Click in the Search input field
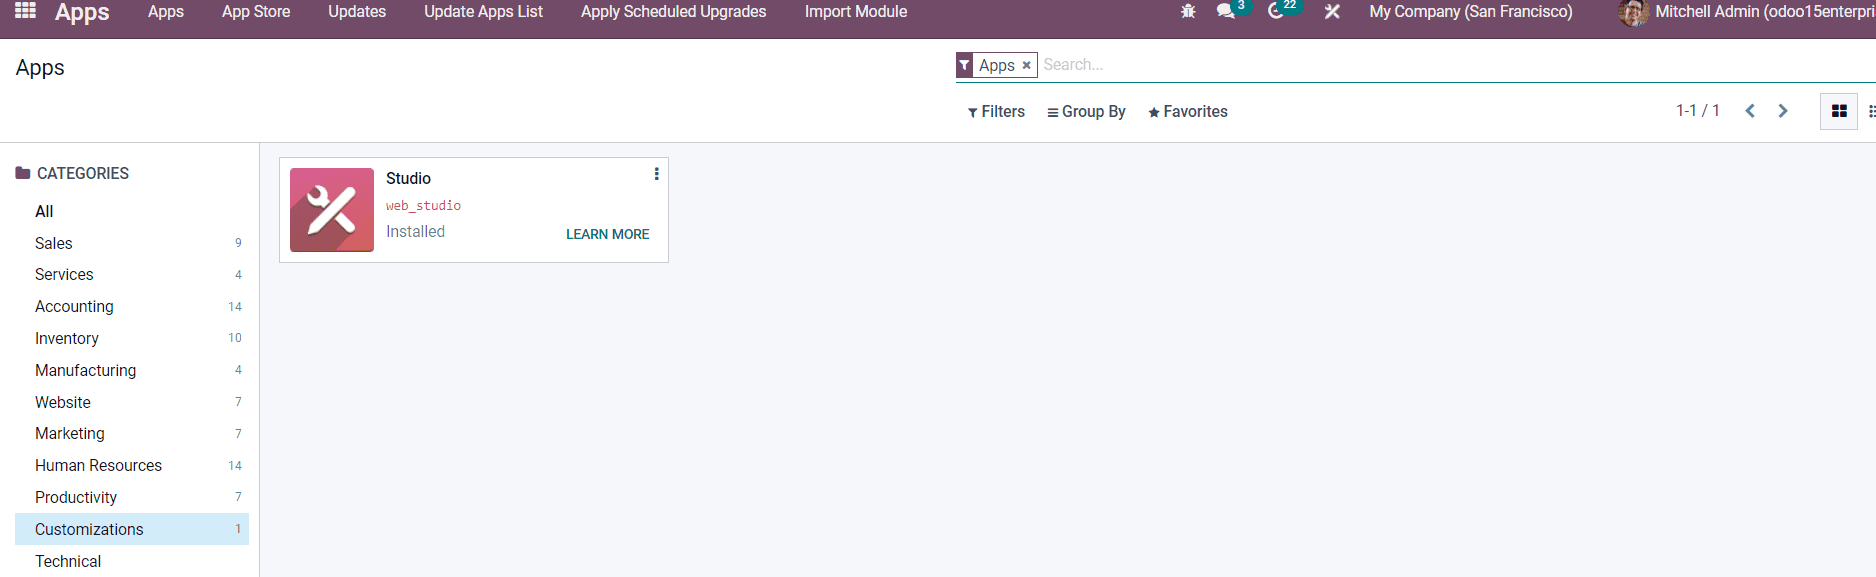This screenshot has width=1876, height=577. tap(1456, 65)
